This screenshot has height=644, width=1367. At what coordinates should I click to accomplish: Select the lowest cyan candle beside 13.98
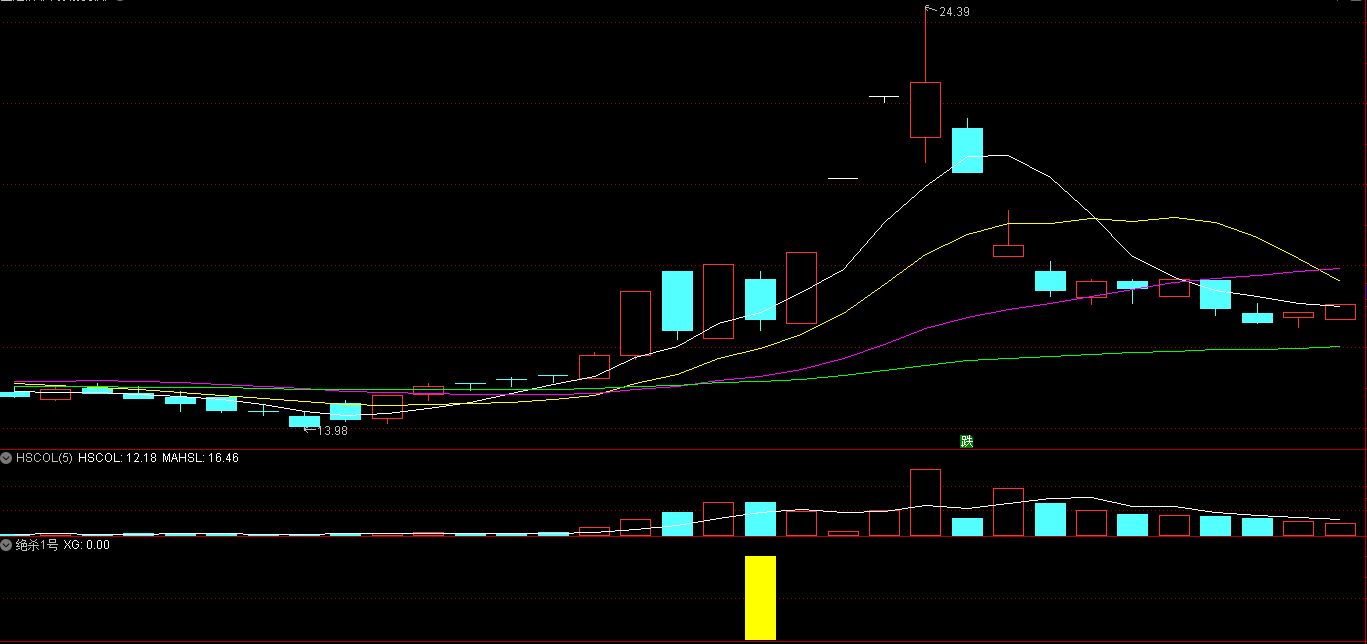click(304, 421)
